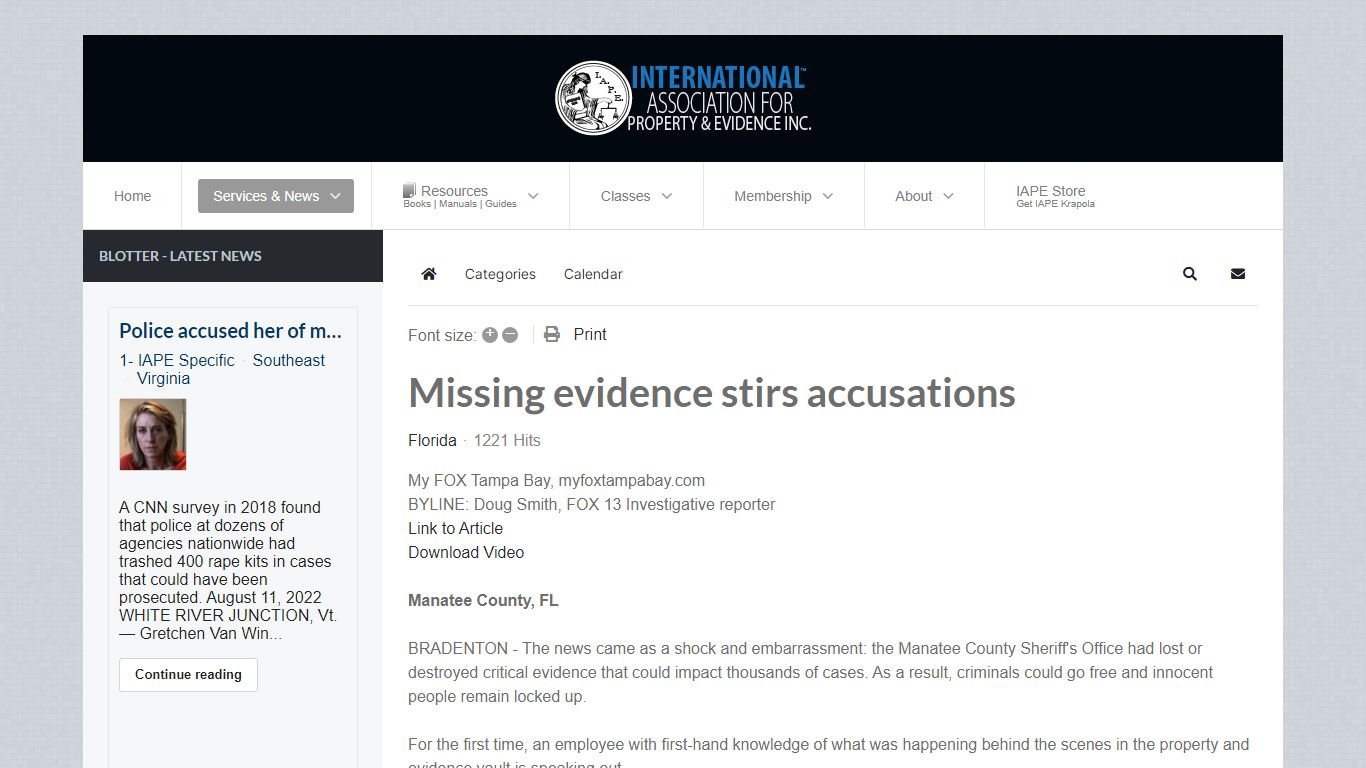Viewport: 1366px width, 768px height.
Task: Click the 'Books | Manuals | Guides' subtitle
Action: [x=460, y=204]
